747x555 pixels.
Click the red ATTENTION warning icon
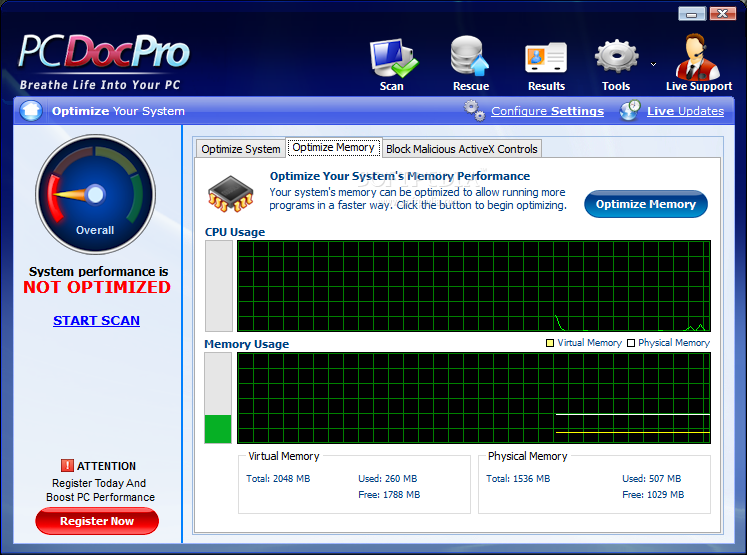pyautogui.click(x=67, y=465)
